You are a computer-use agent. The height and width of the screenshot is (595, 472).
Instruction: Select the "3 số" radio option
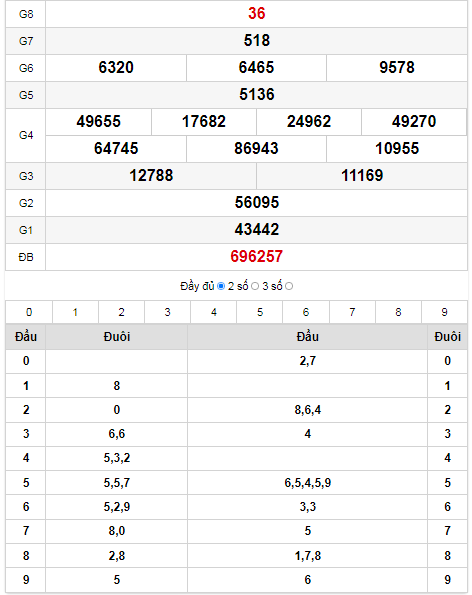click(x=289, y=286)
